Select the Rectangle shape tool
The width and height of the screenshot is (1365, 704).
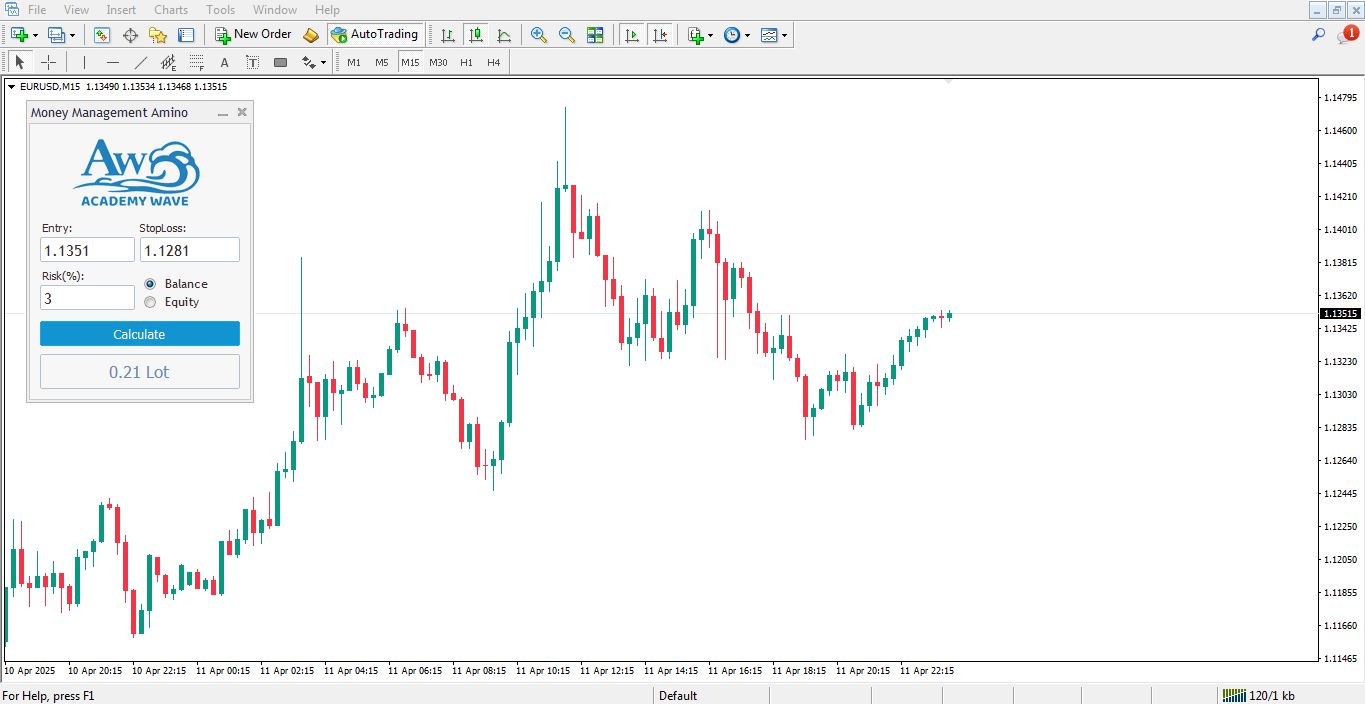(280, 62)
